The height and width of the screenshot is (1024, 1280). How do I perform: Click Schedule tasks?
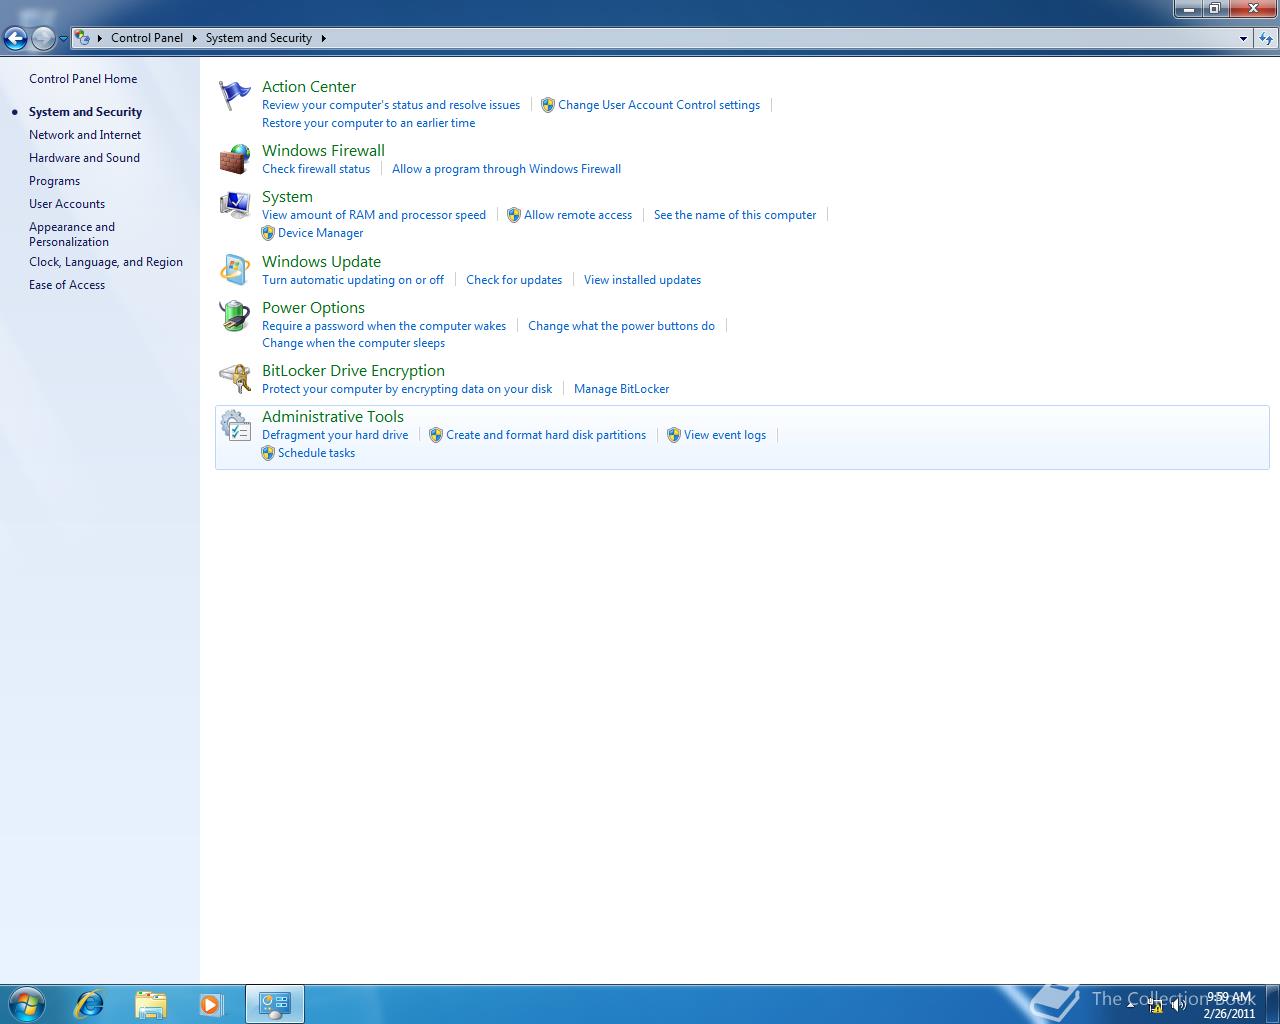[x=316, y=453]
